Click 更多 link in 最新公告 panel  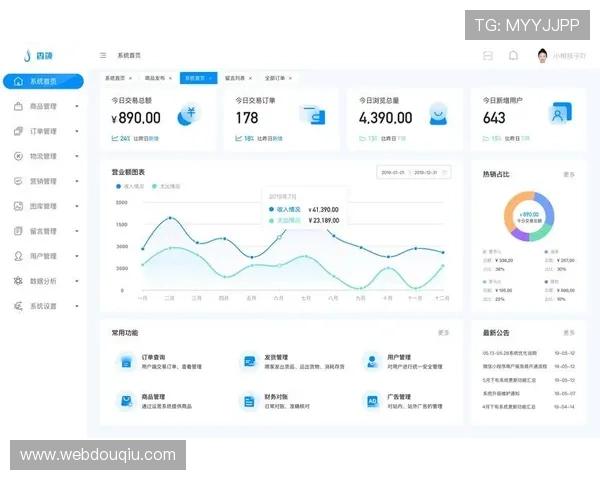569,332
